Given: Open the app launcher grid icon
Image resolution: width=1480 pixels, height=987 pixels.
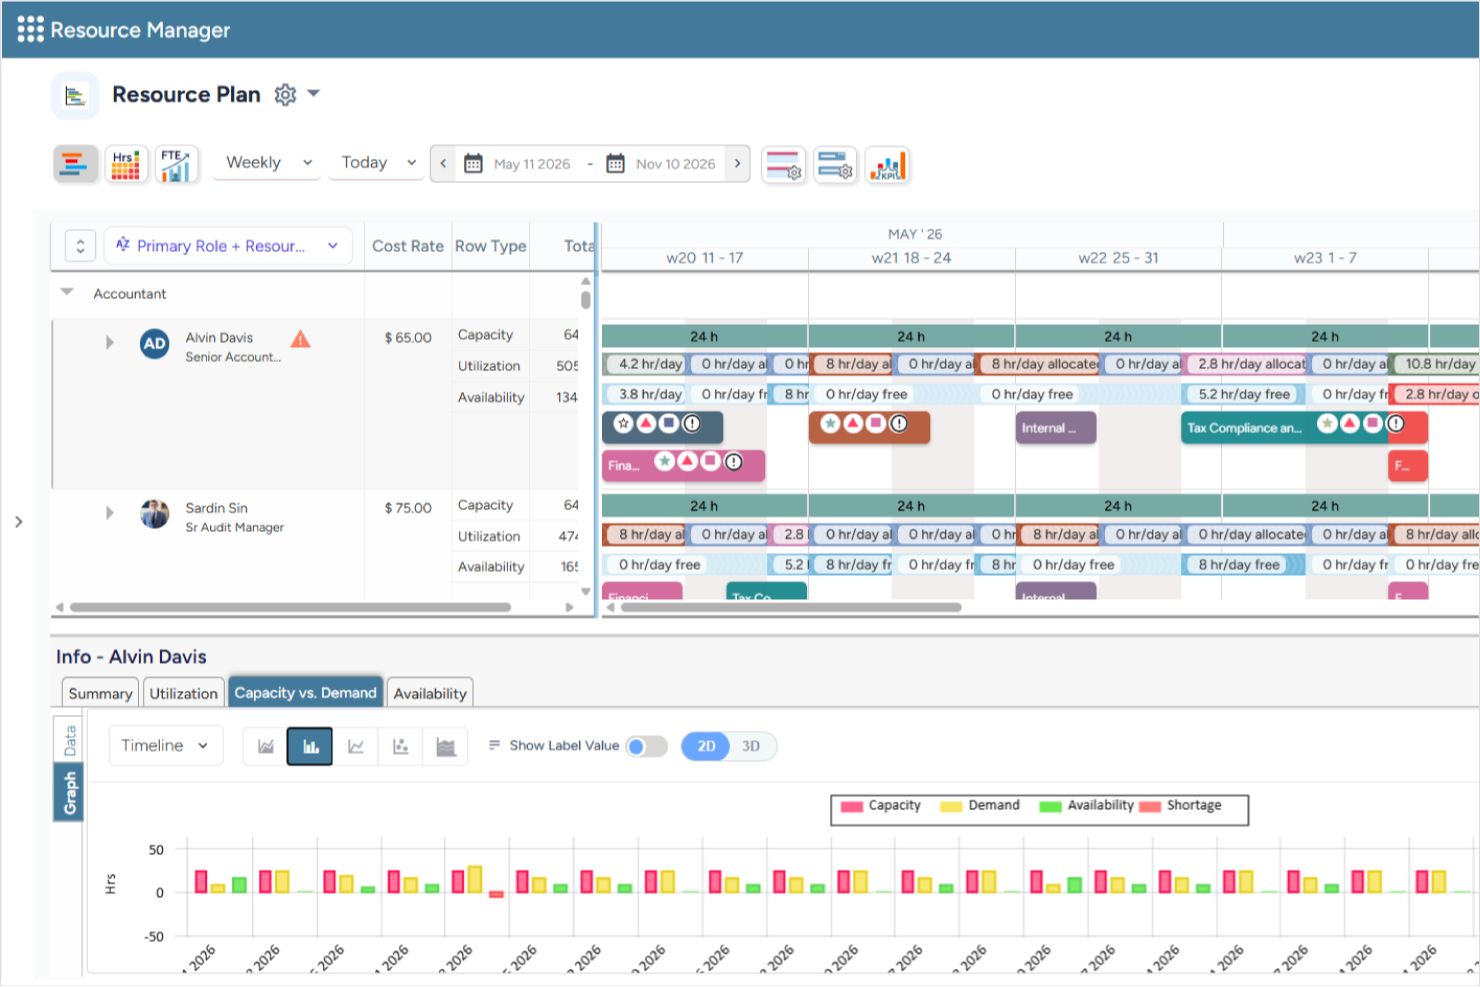Looking at the screenshot, I should pyautogui.click(x=30, y=29).
